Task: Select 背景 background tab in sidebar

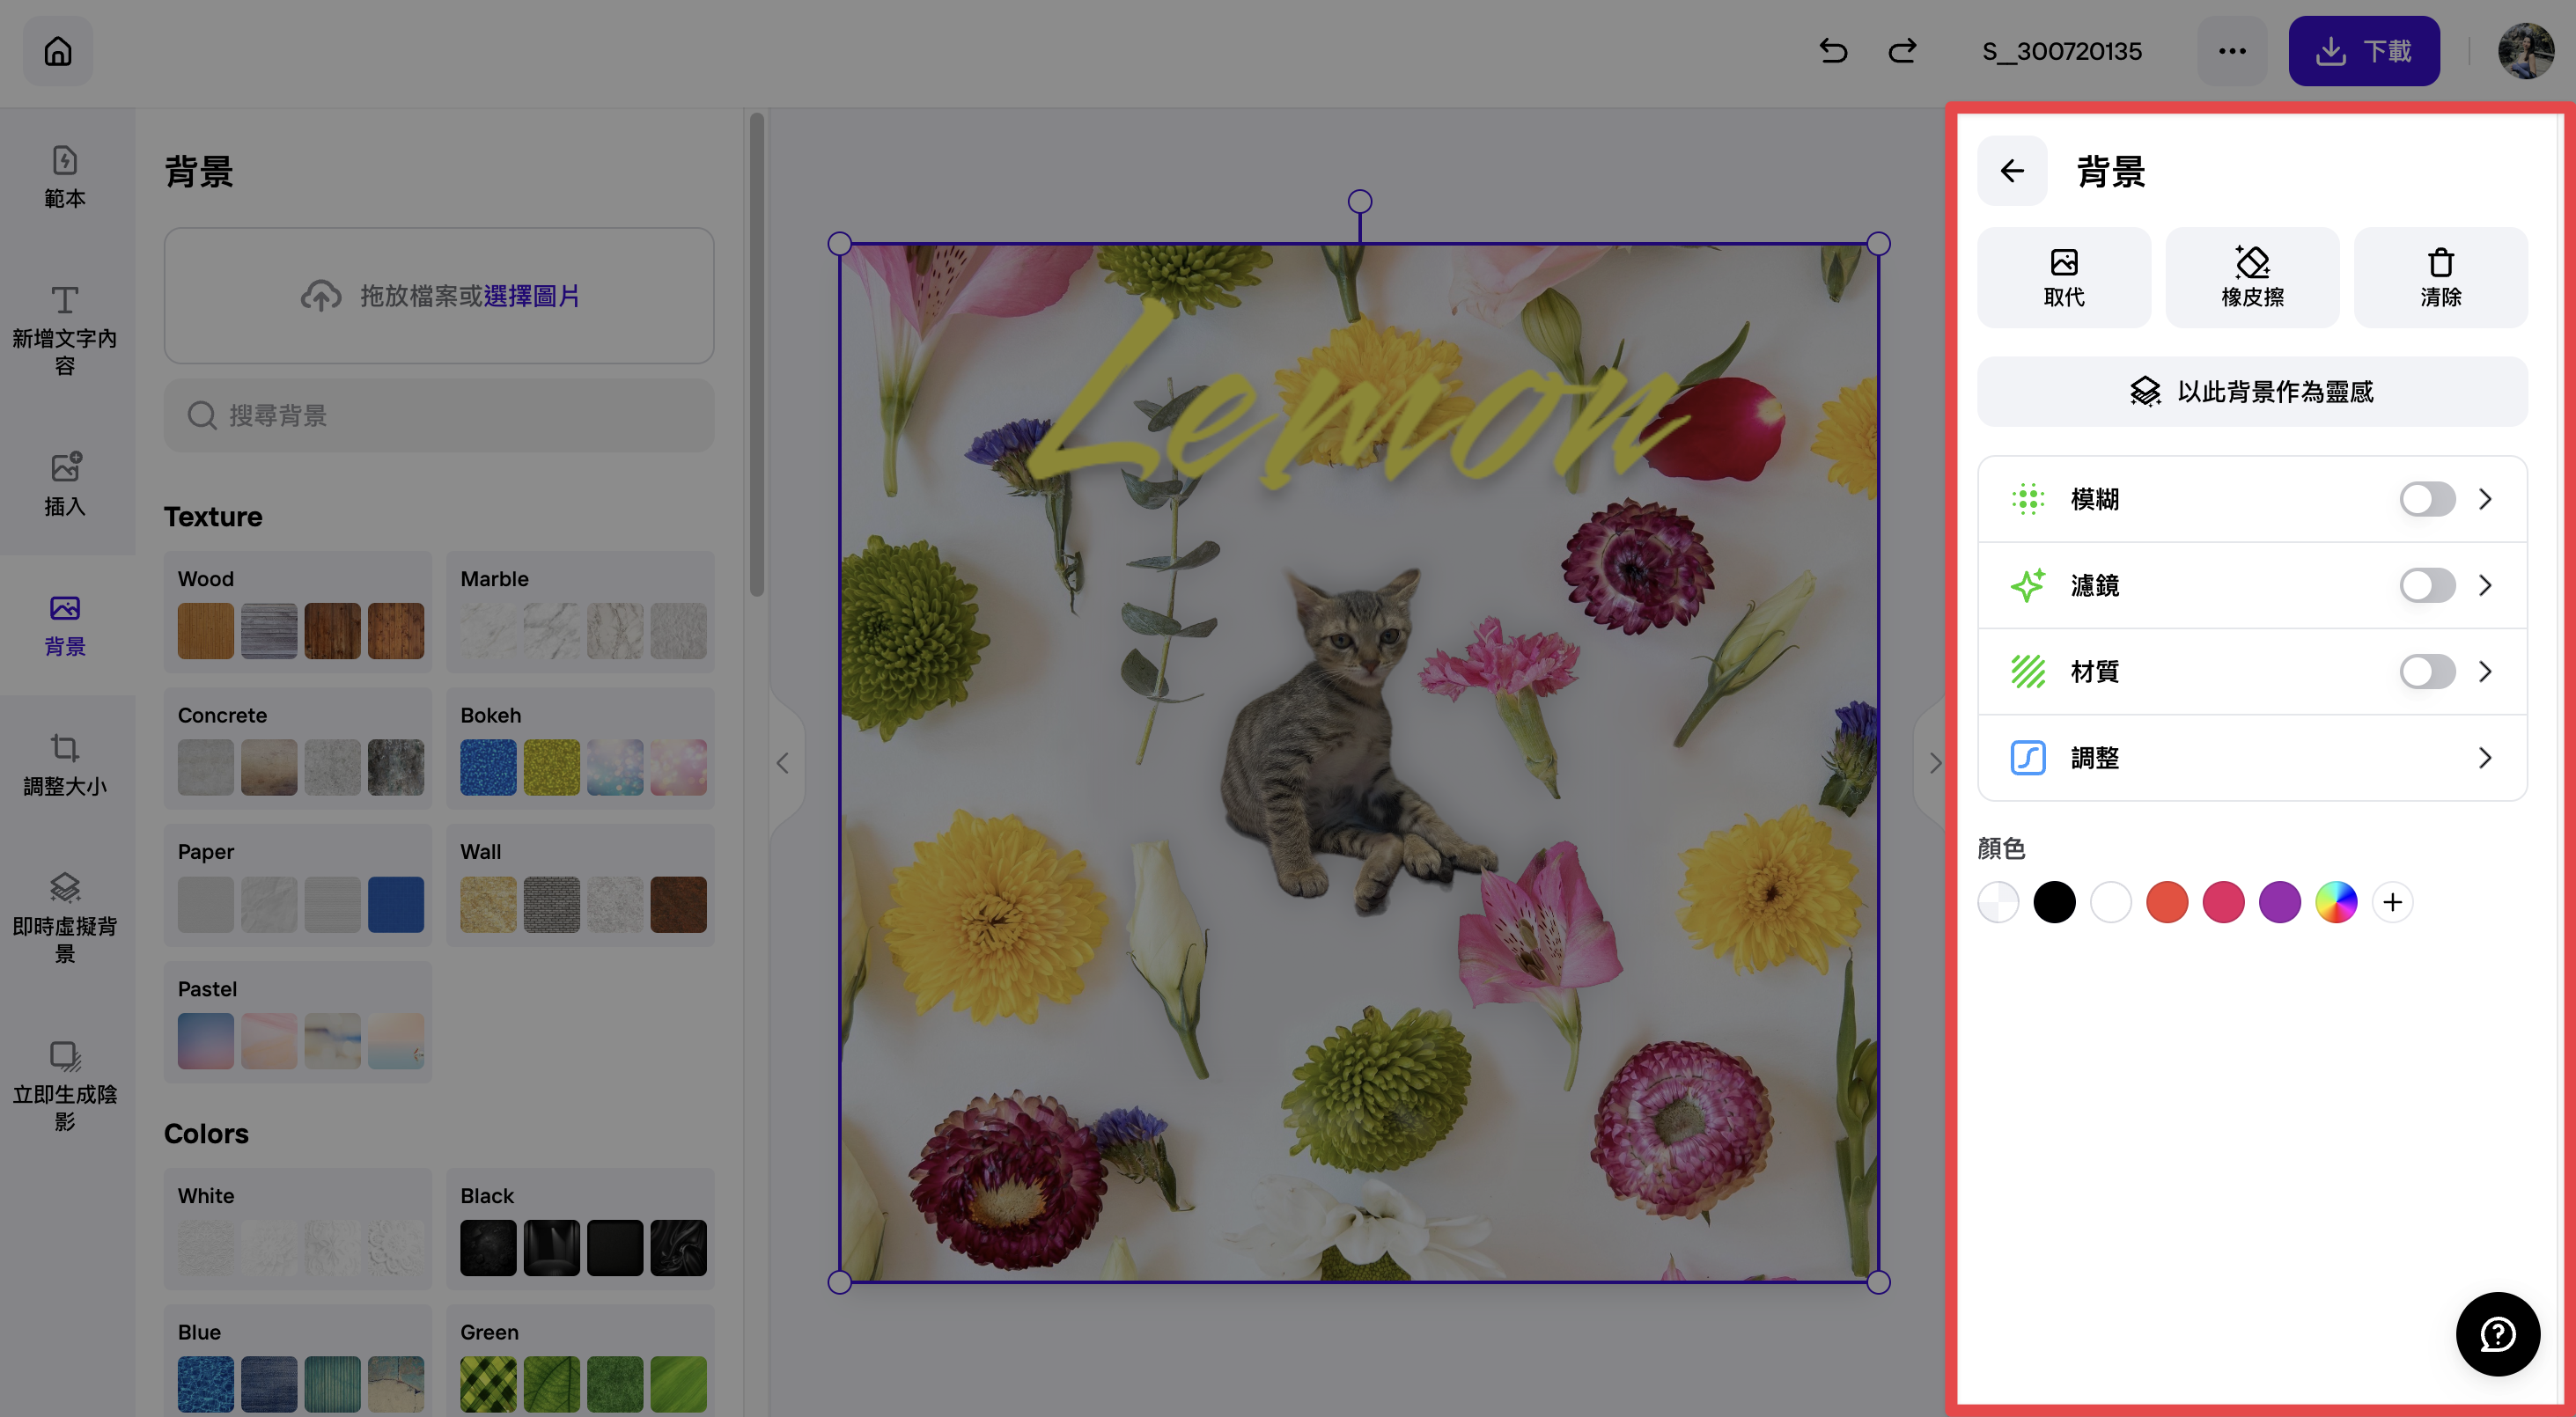Action: (65, 625)
